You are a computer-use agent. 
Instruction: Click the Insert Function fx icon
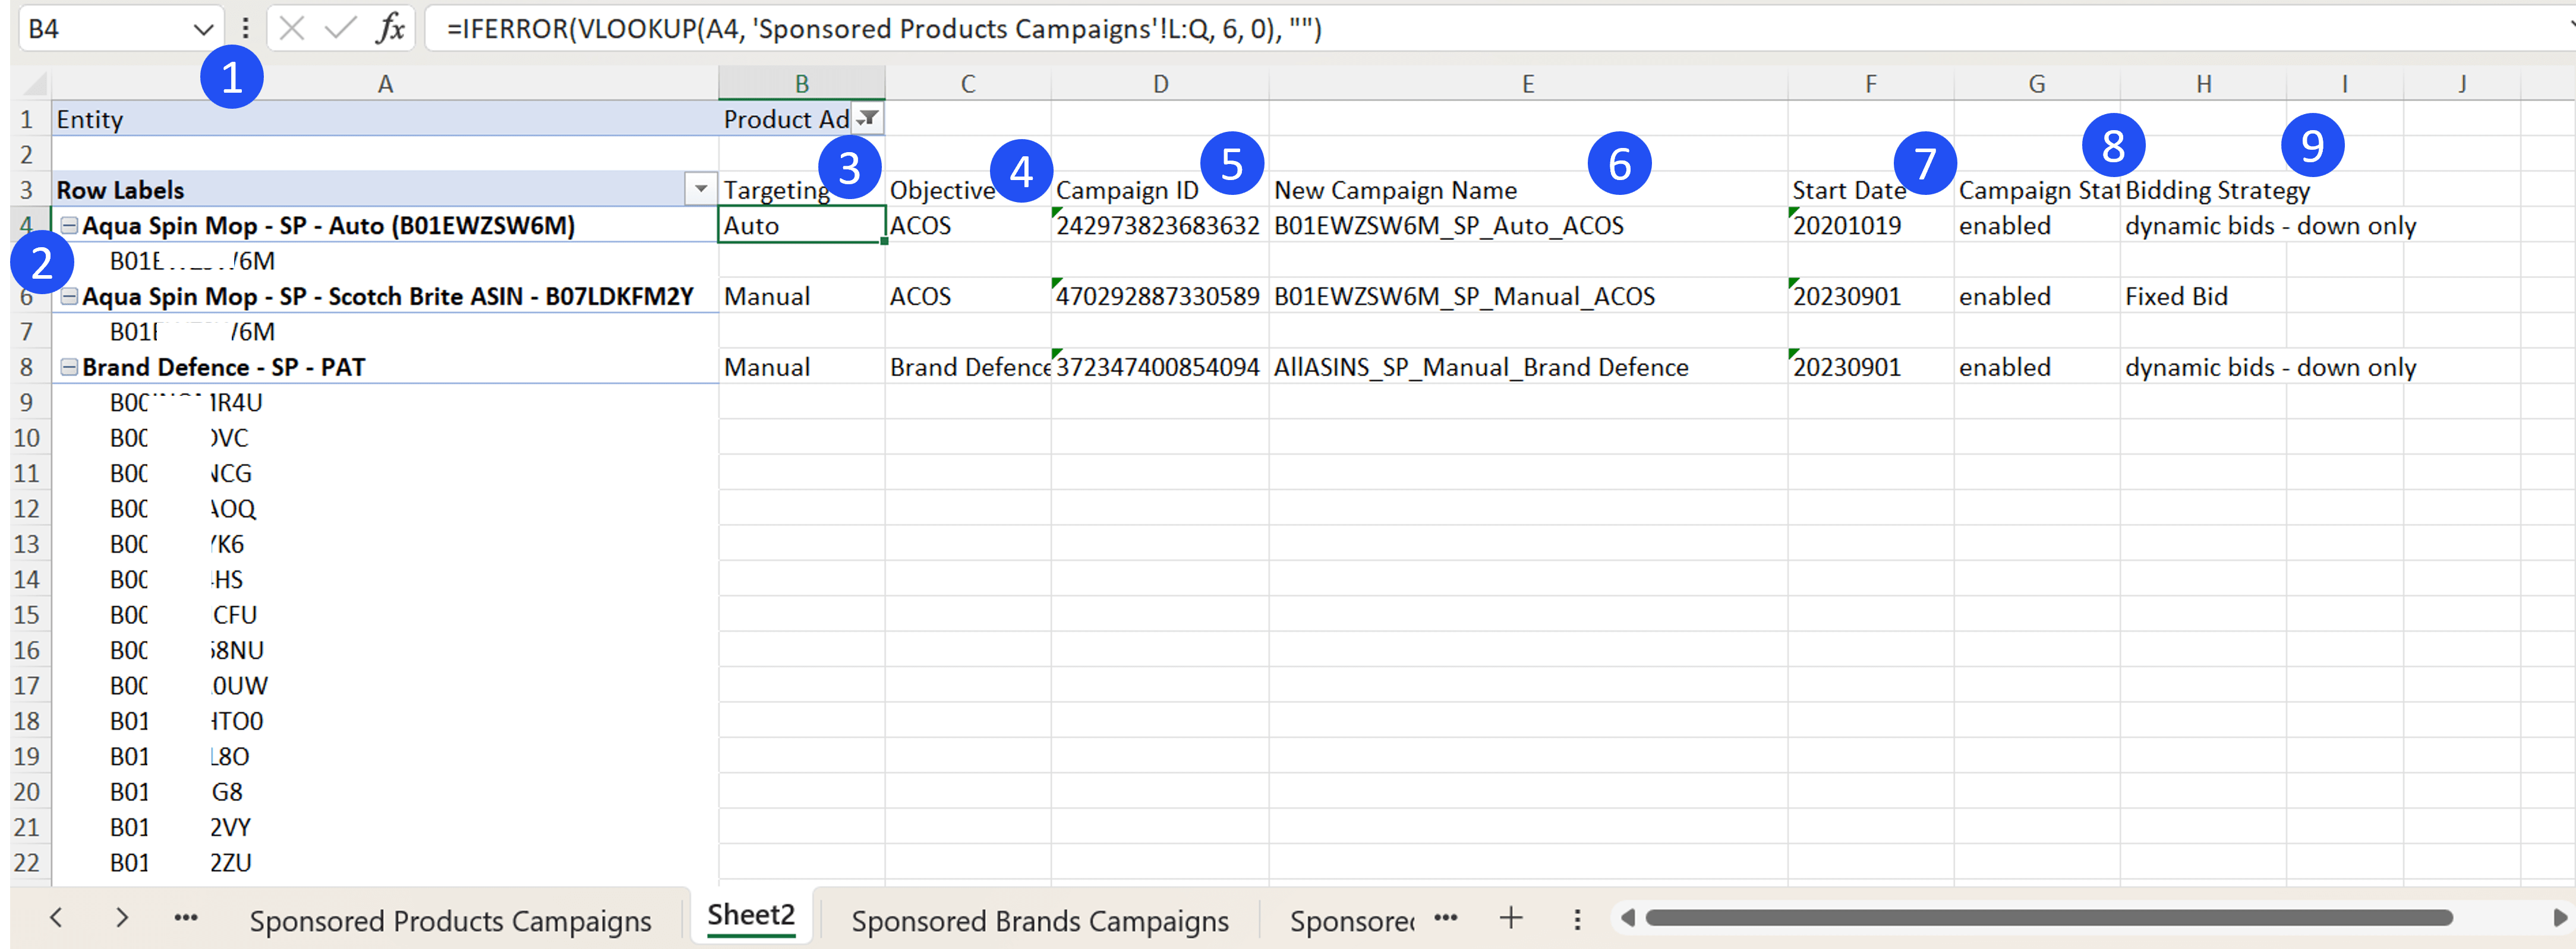pos(390,28)
